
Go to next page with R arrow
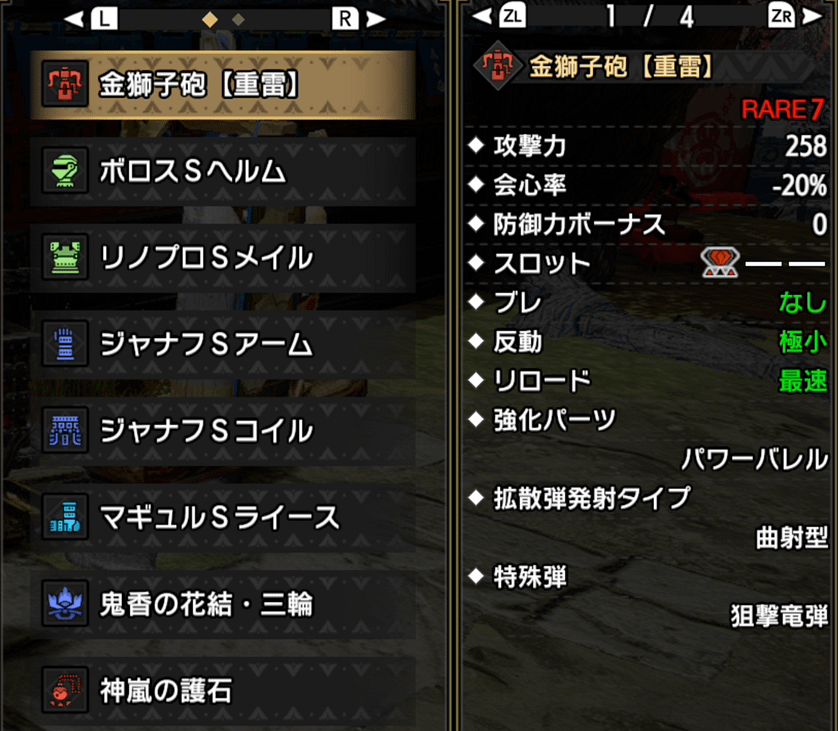tap(359, 19)
